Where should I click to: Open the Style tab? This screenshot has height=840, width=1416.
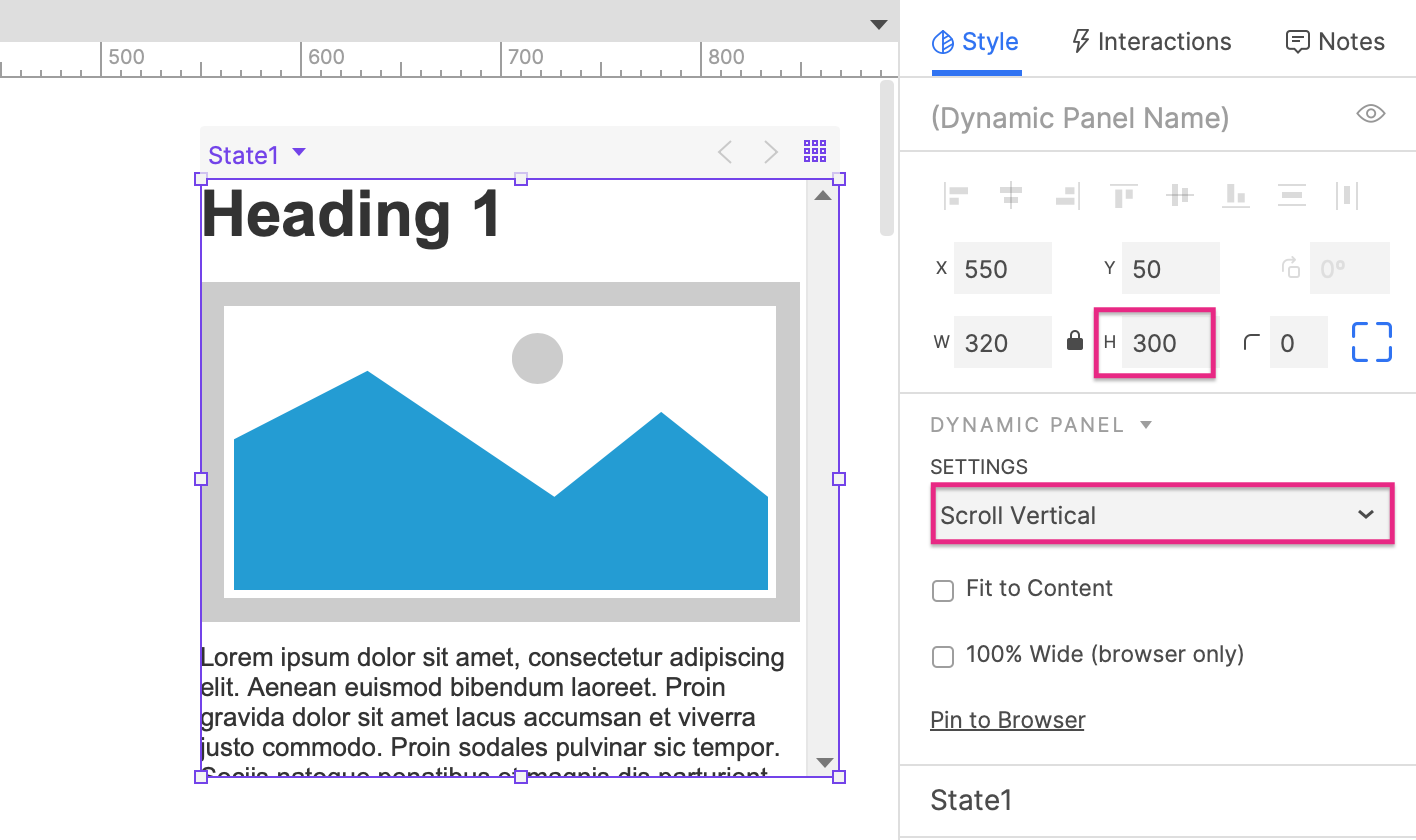pyautogui.click(x=976, y=42)
